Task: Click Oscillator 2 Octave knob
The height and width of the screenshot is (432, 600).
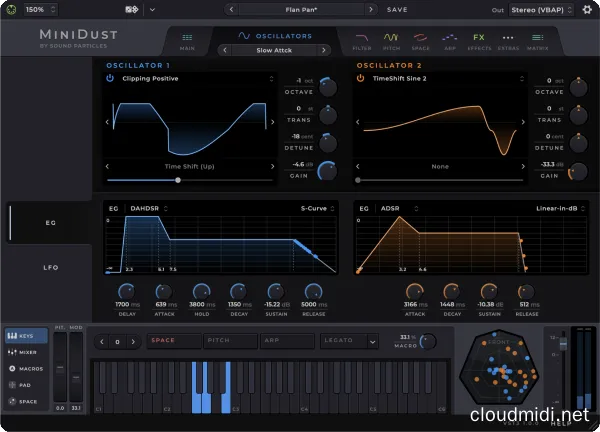Action: point(578,87)
